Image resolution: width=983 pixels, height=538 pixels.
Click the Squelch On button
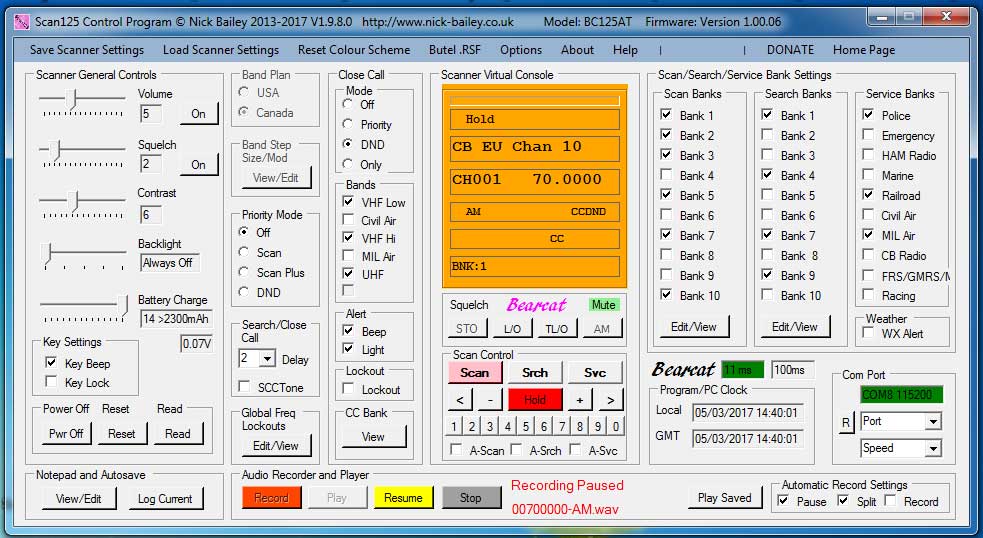(x=198, y=164)
